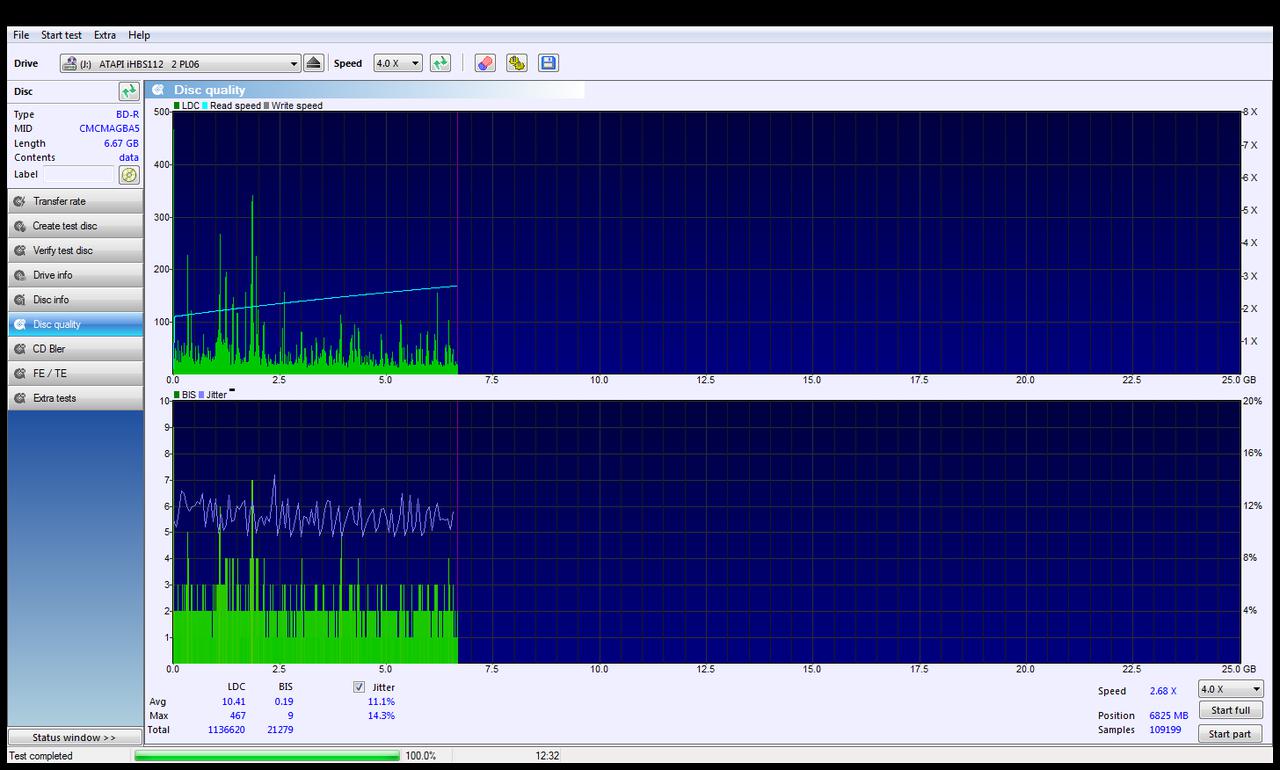
Task: Click the BIS max value 9
Action: [x=290, y=716]
